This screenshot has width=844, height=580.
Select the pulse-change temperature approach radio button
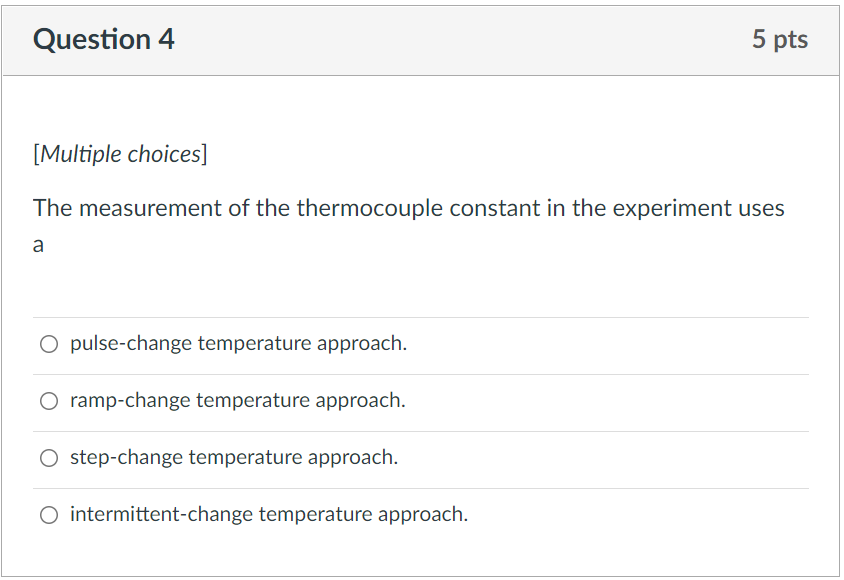click(49, 344)
